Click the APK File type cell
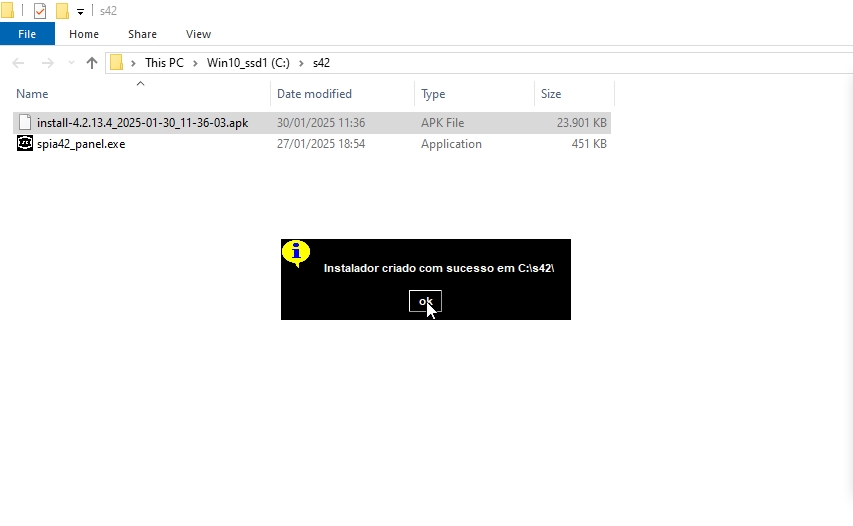Image resolution: width=853 pixels, height=526 pixels. [x=442, y=123]
